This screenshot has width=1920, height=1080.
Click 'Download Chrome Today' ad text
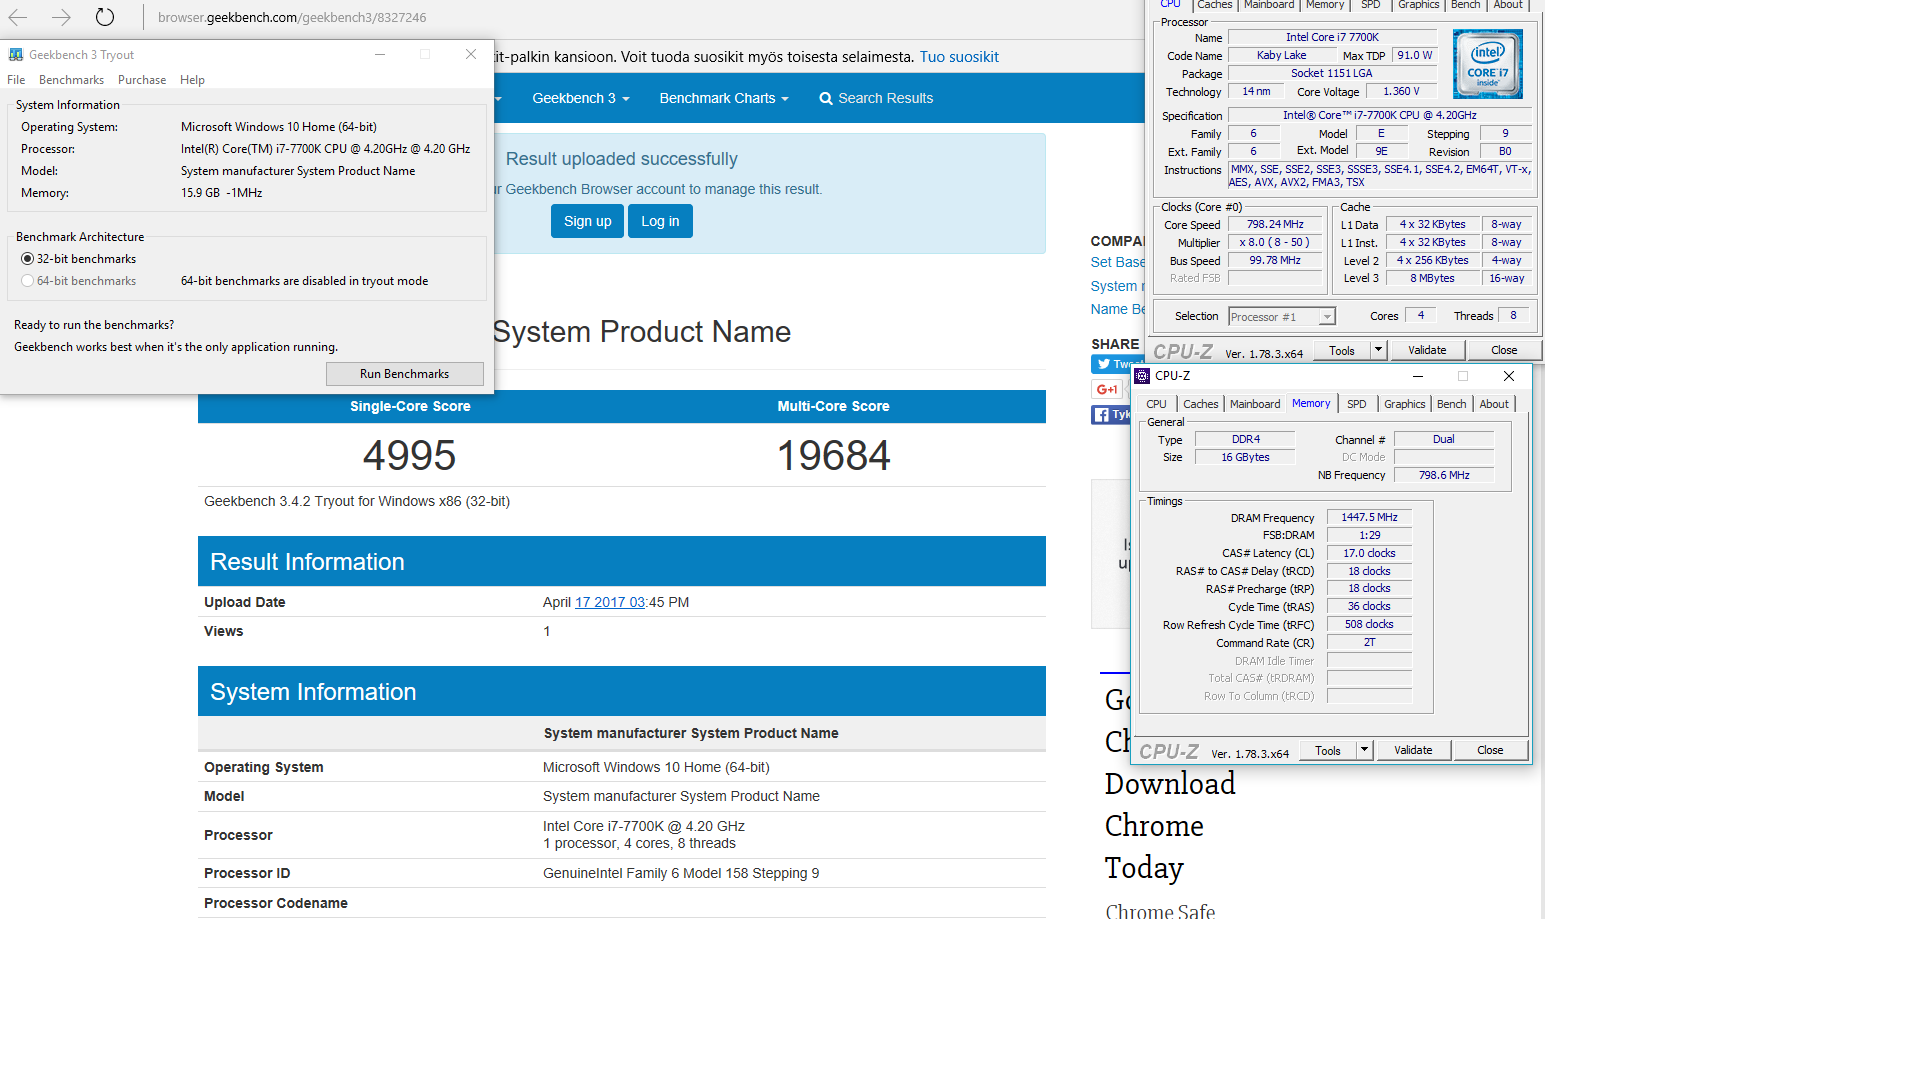1170,825
